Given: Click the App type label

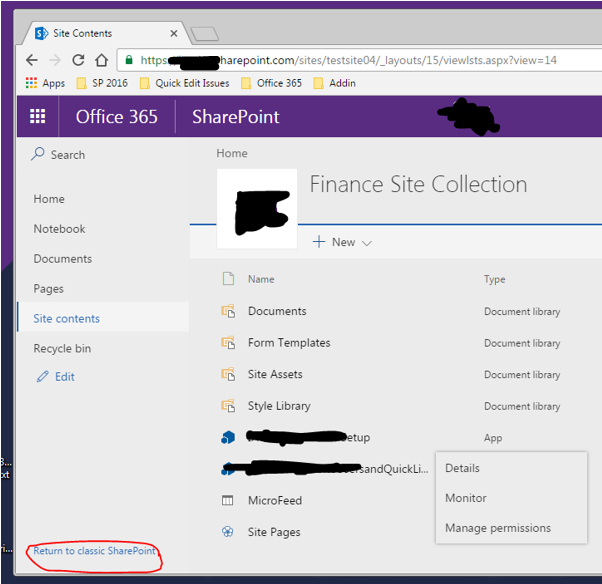Looking at the screenshot, I should click(493, 438).
